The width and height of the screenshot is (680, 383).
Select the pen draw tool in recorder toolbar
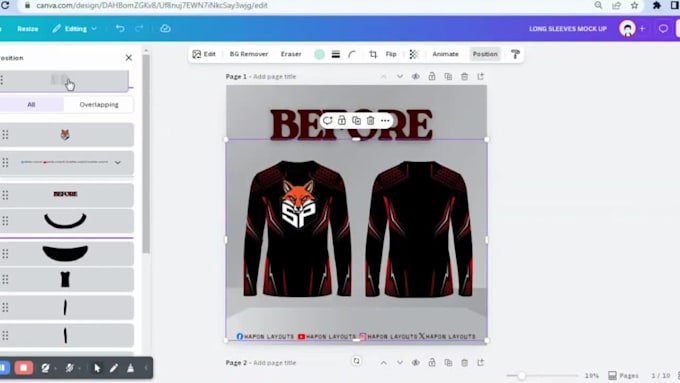point(114,368)
